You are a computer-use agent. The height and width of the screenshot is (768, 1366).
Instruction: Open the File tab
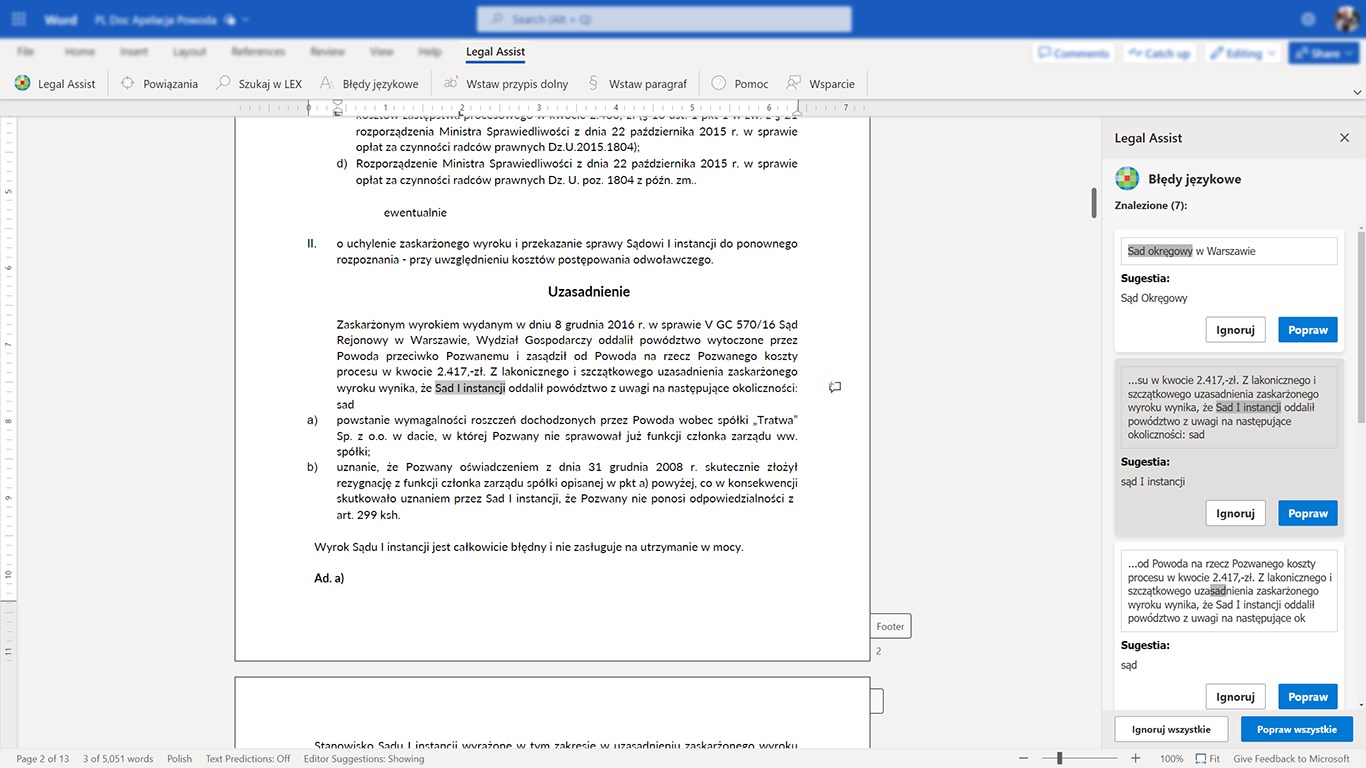coord(26,51)
